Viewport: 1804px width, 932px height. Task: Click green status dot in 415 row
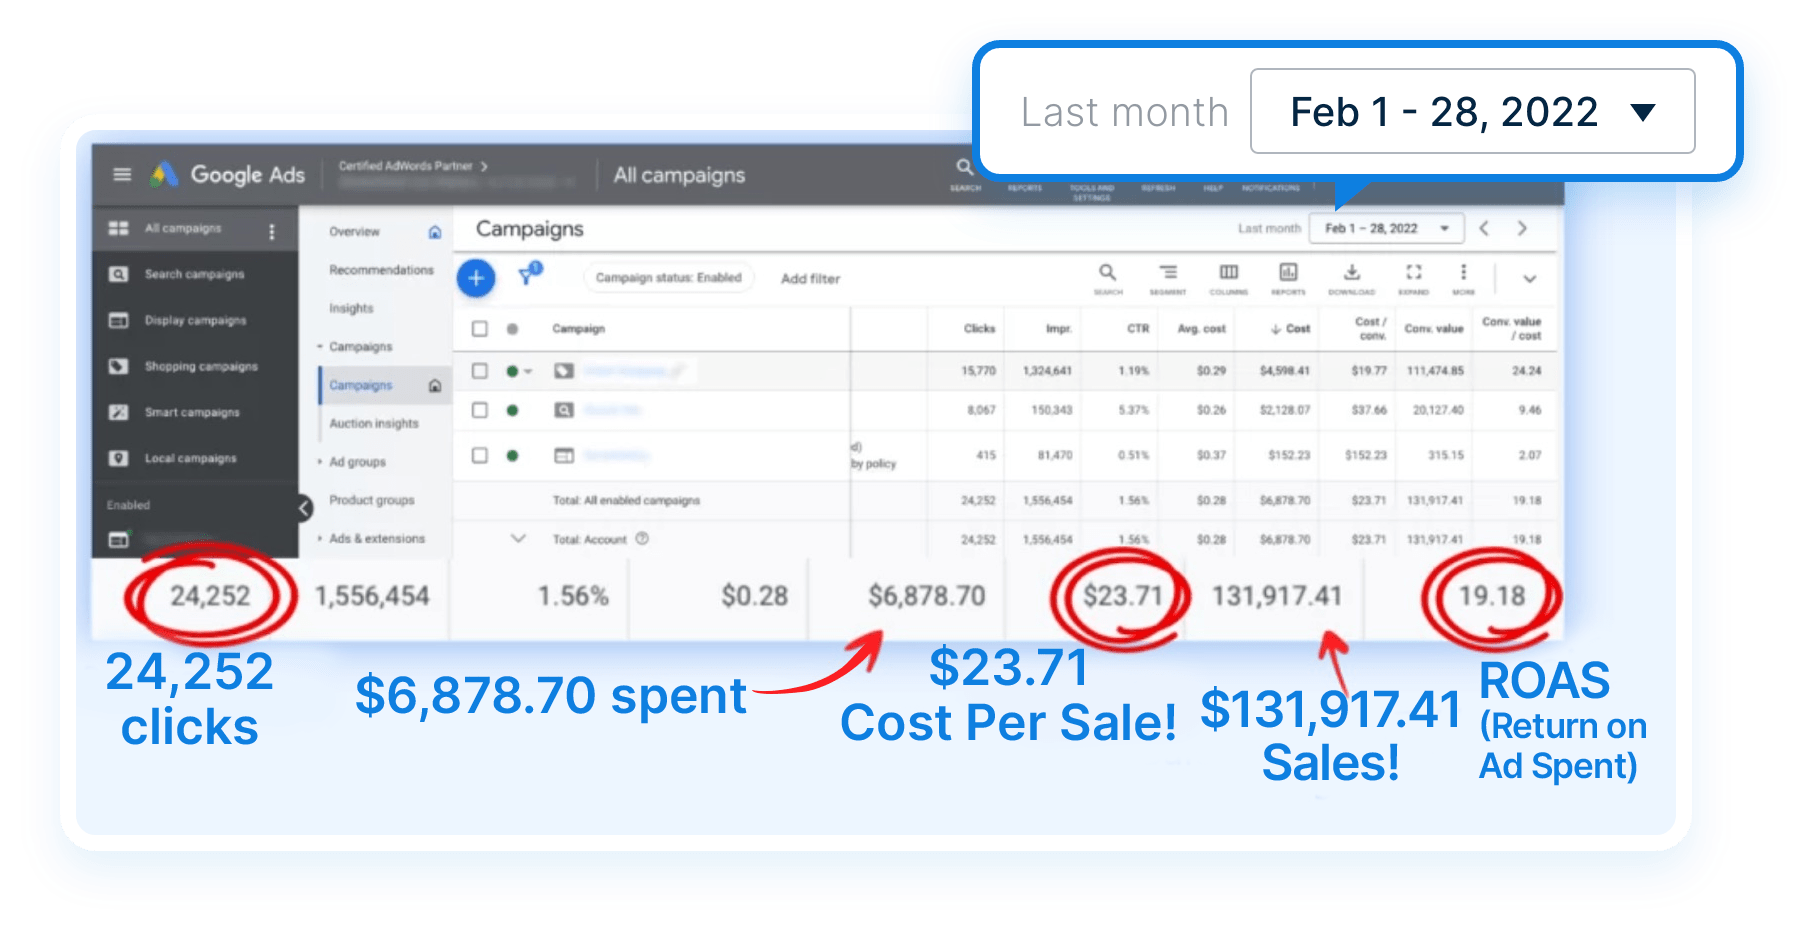point(512,455)
